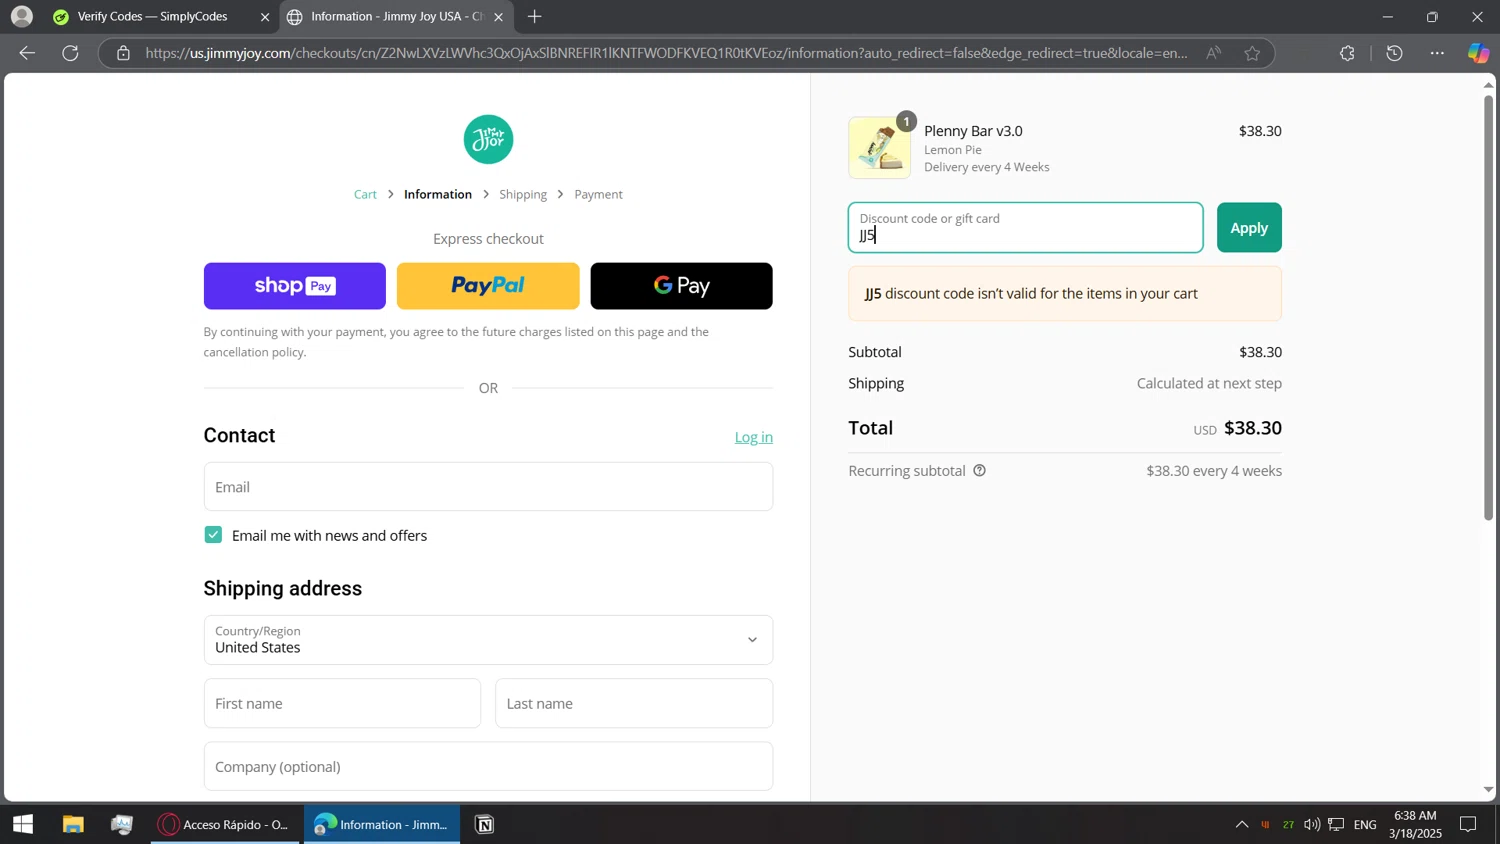Viewport: 1500px width, 844px height.
Task: Apply the discount code
Action: (x=1249, y=228)
